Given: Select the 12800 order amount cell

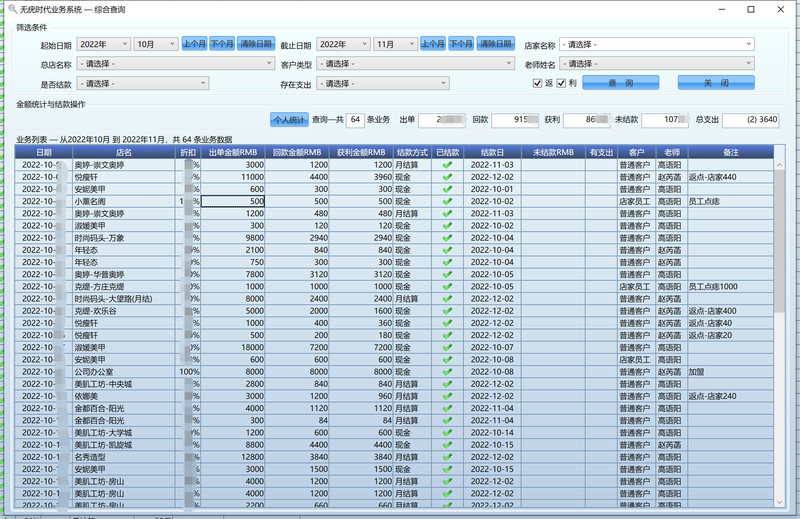Looking at the screenshot, I should pos(233,457).
